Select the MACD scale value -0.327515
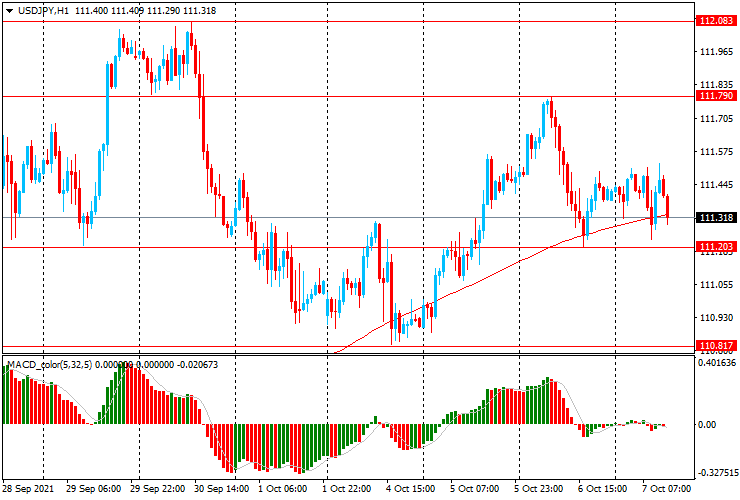 pyautogui.click(x=717, y=473)
